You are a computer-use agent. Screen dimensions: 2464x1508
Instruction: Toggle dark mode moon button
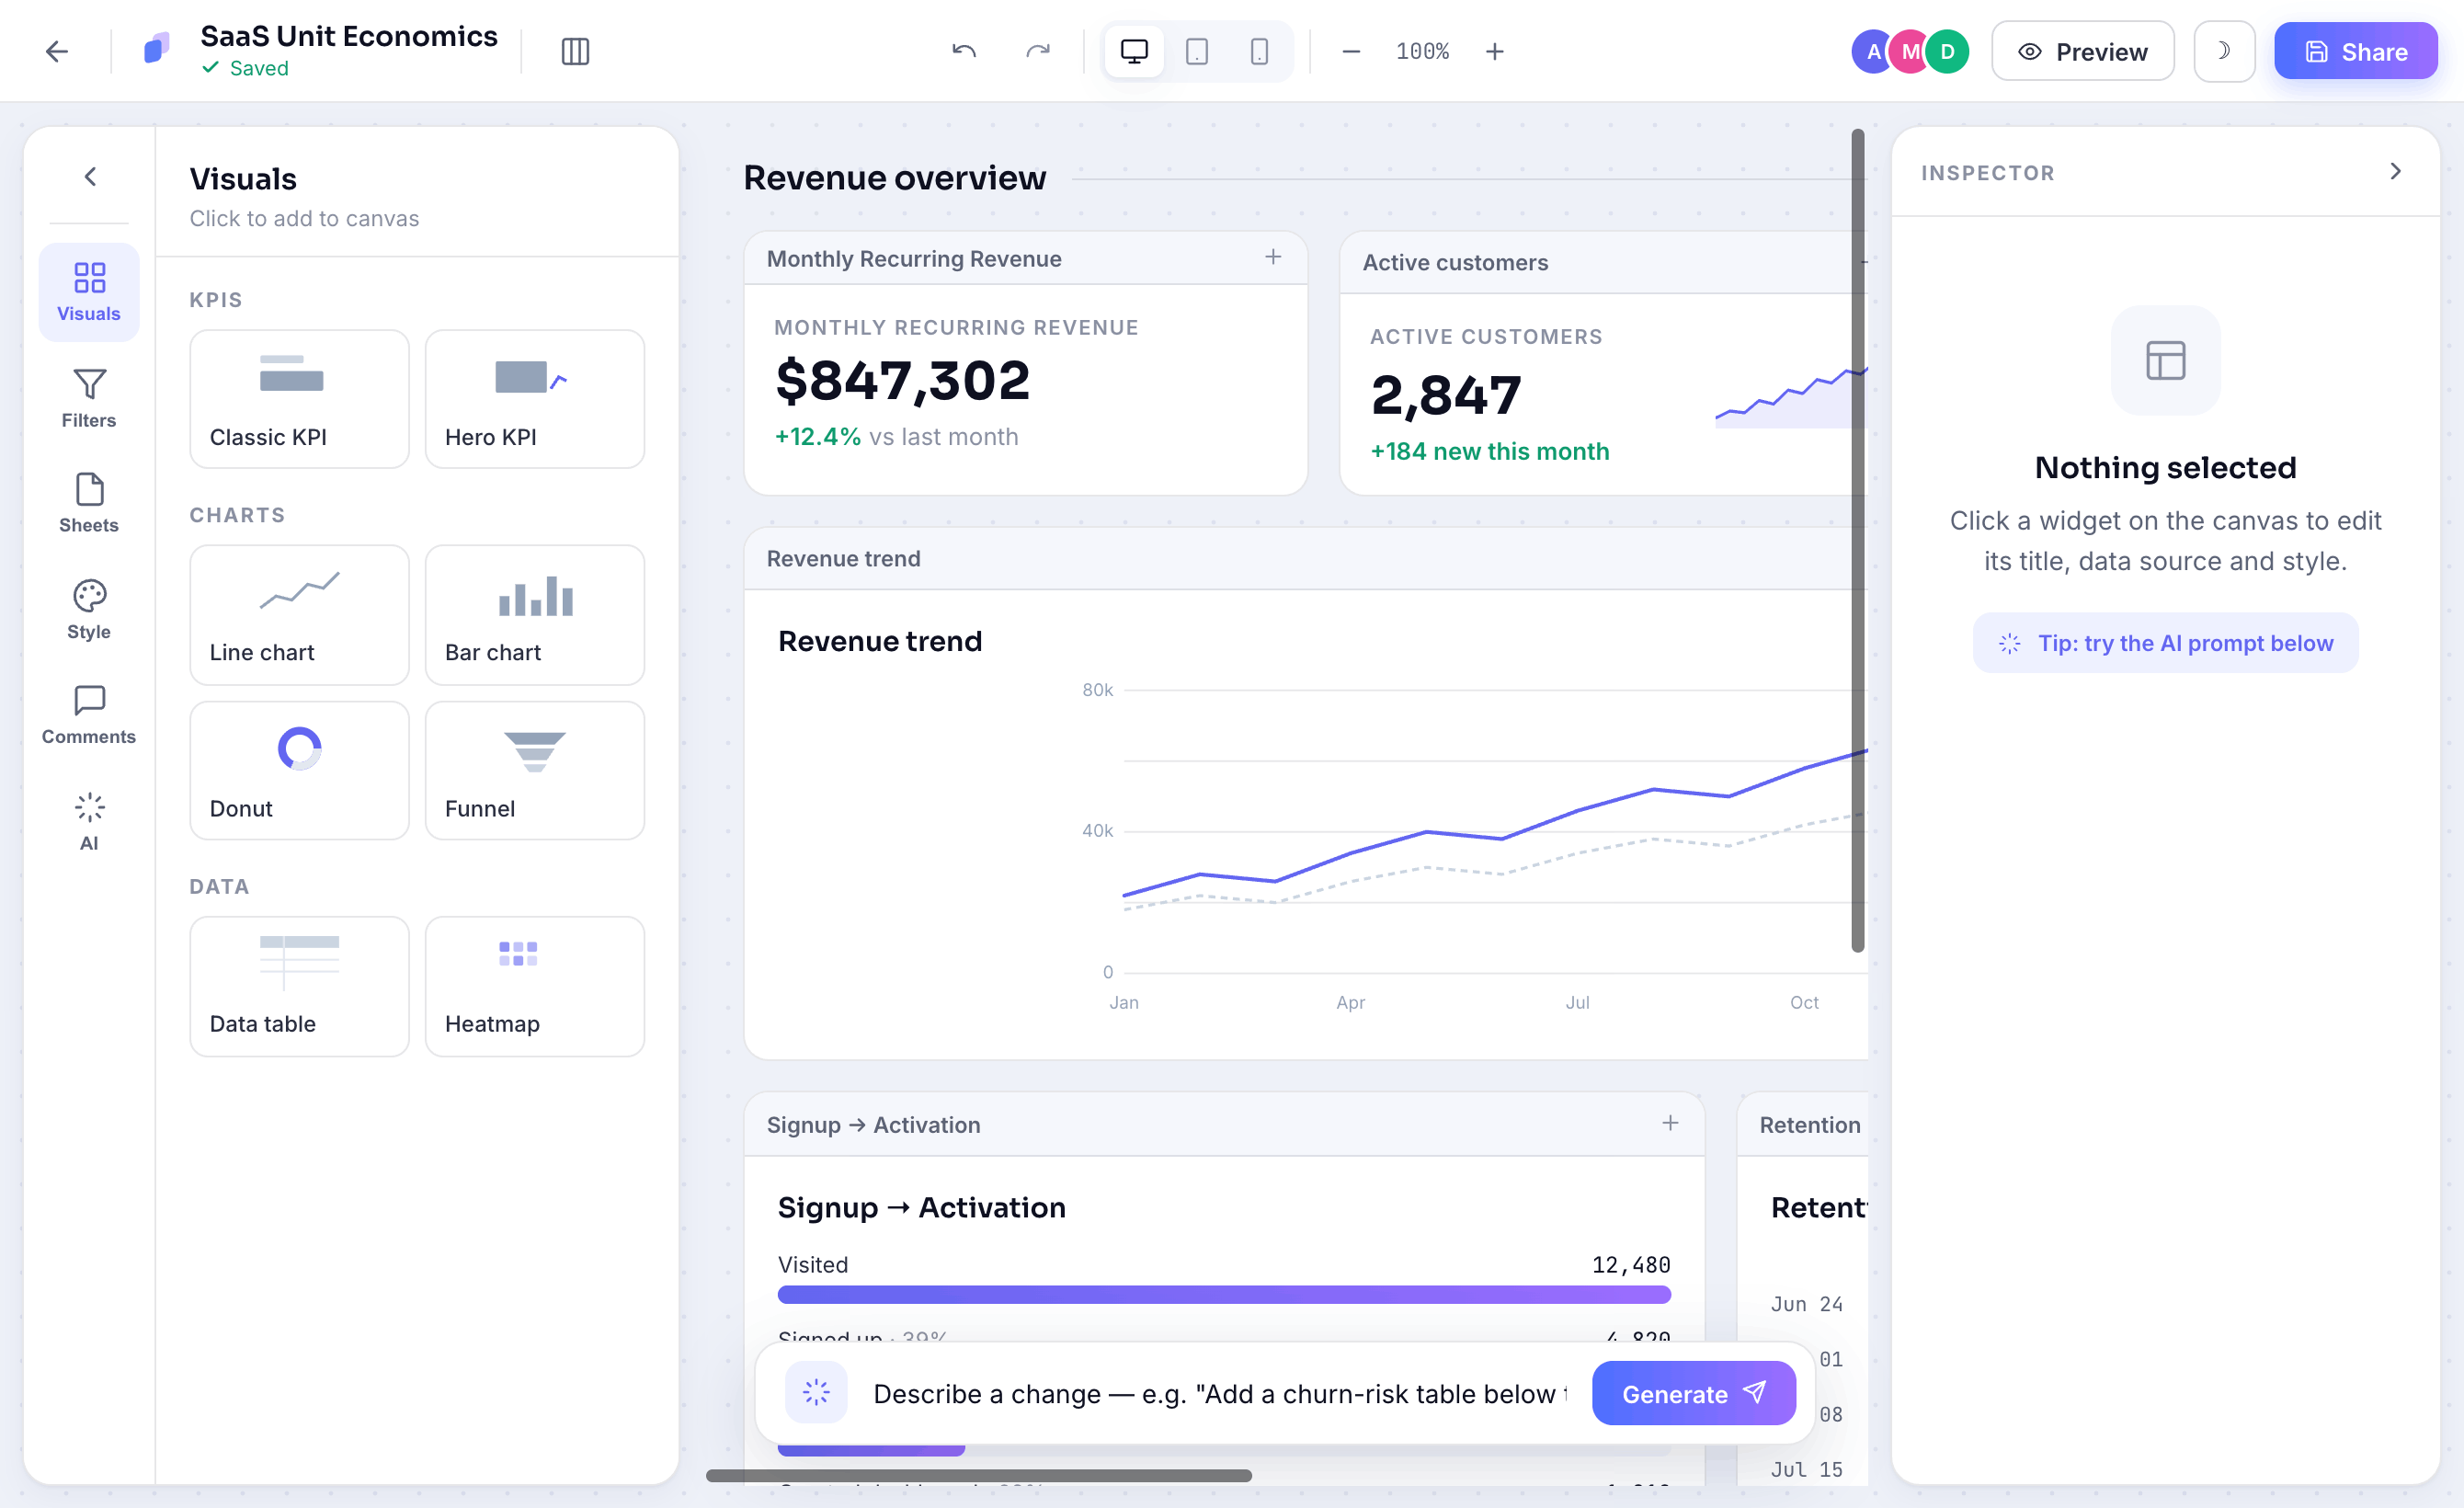pos(2224,51)
